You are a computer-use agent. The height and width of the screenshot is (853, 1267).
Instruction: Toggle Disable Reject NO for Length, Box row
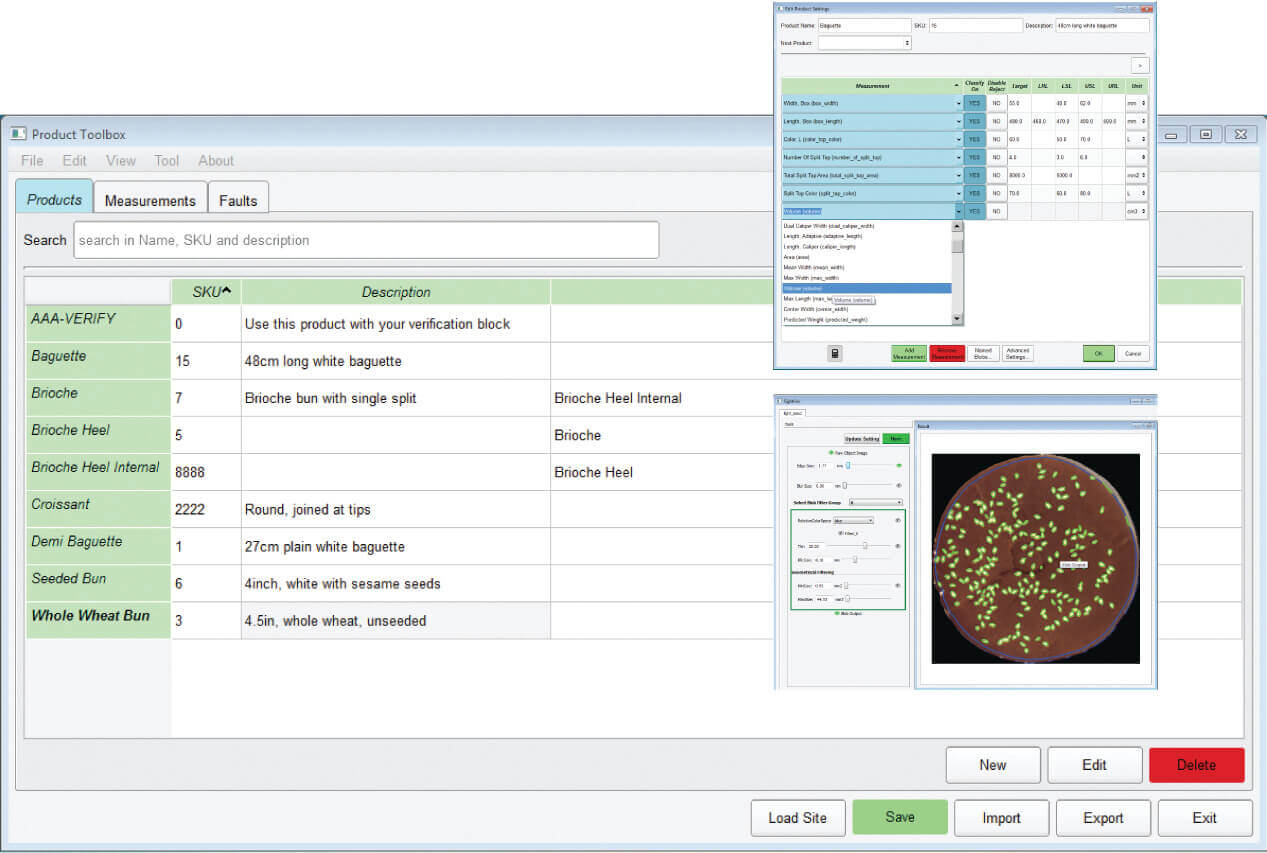coord(996,121)
